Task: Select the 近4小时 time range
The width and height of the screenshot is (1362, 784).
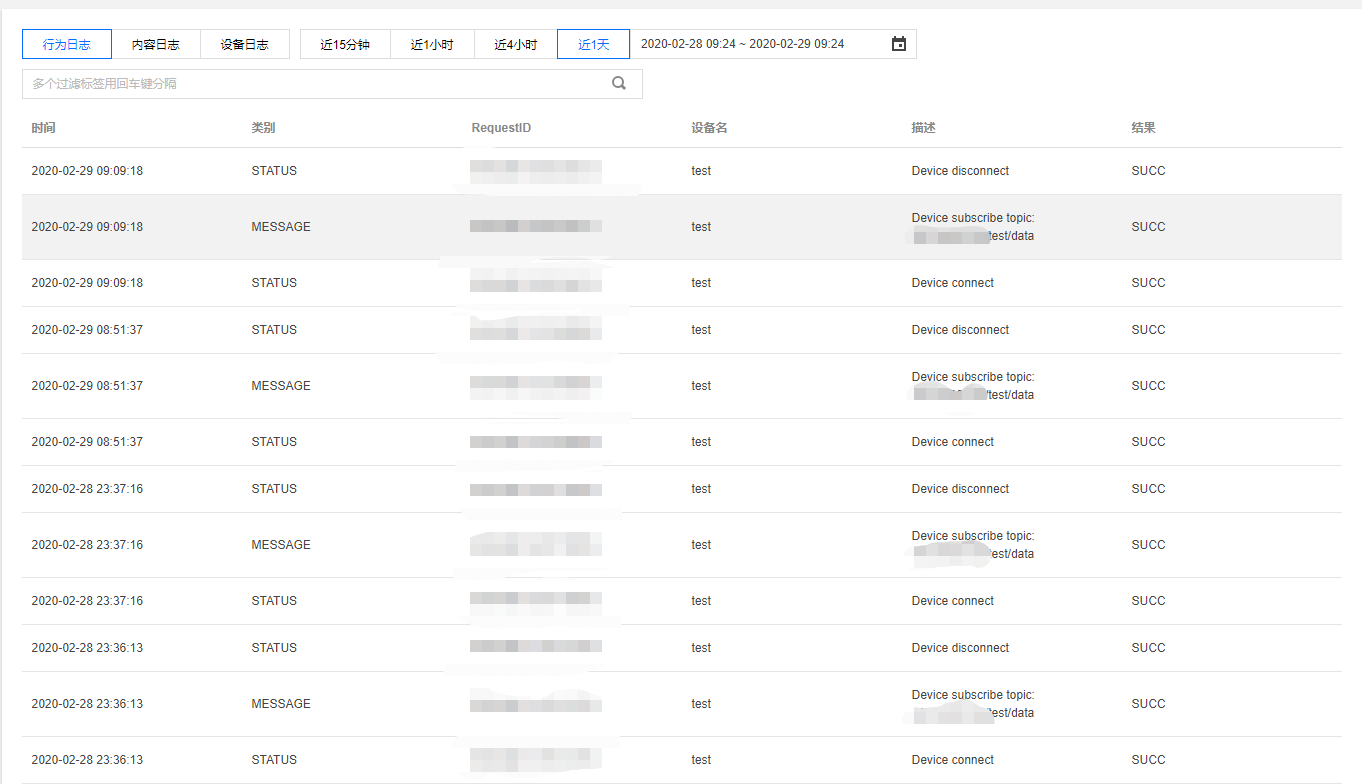Action: coord(514,43)
